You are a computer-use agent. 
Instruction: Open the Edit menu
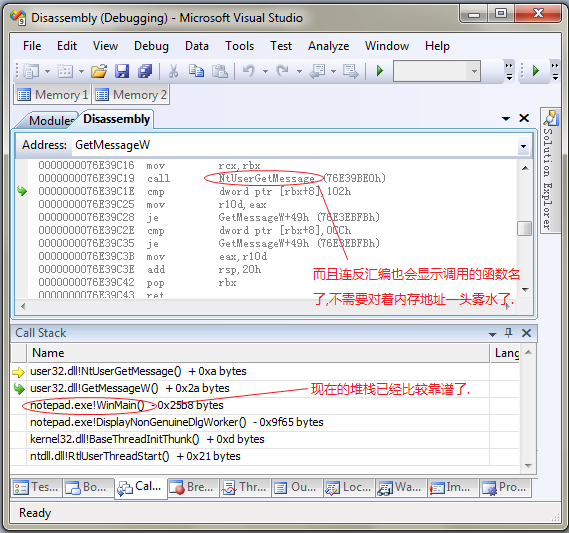pos(67,46)
